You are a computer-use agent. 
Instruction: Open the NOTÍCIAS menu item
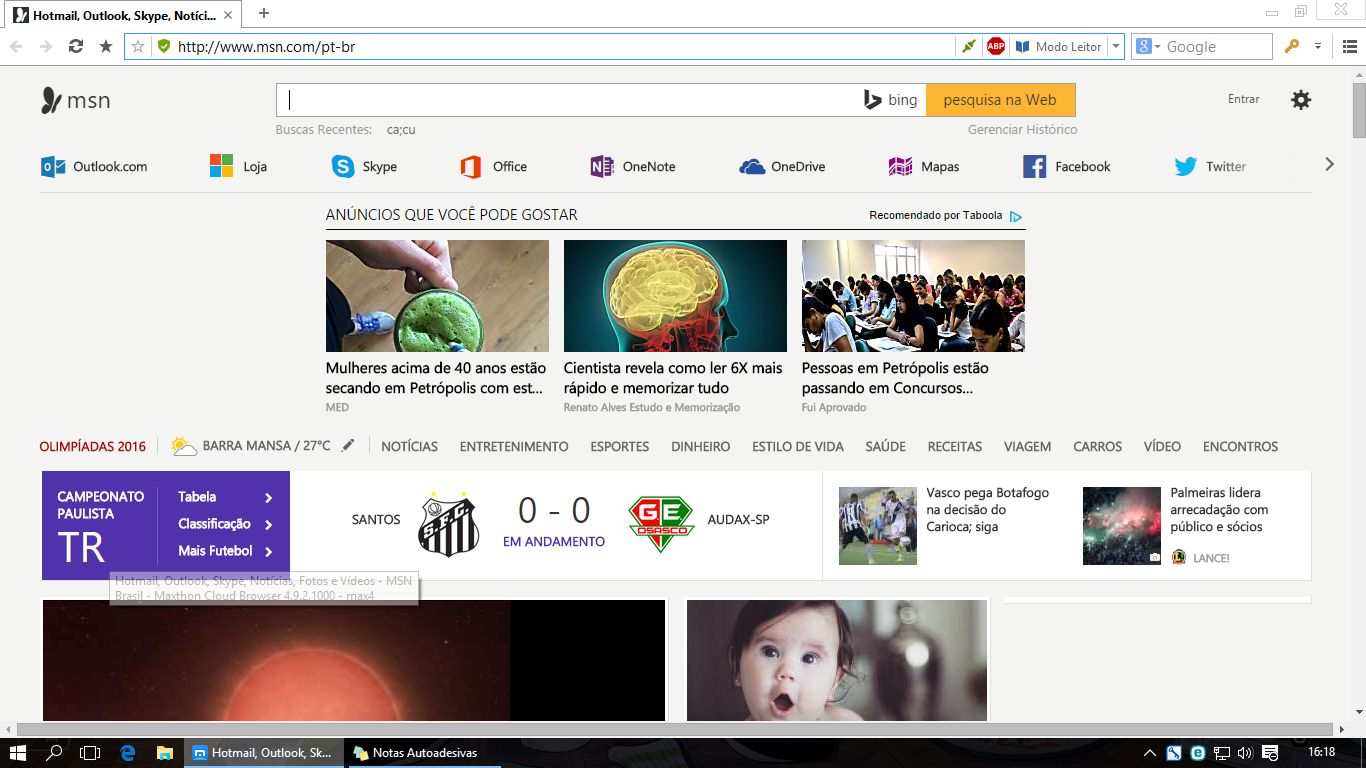[409, 447]
